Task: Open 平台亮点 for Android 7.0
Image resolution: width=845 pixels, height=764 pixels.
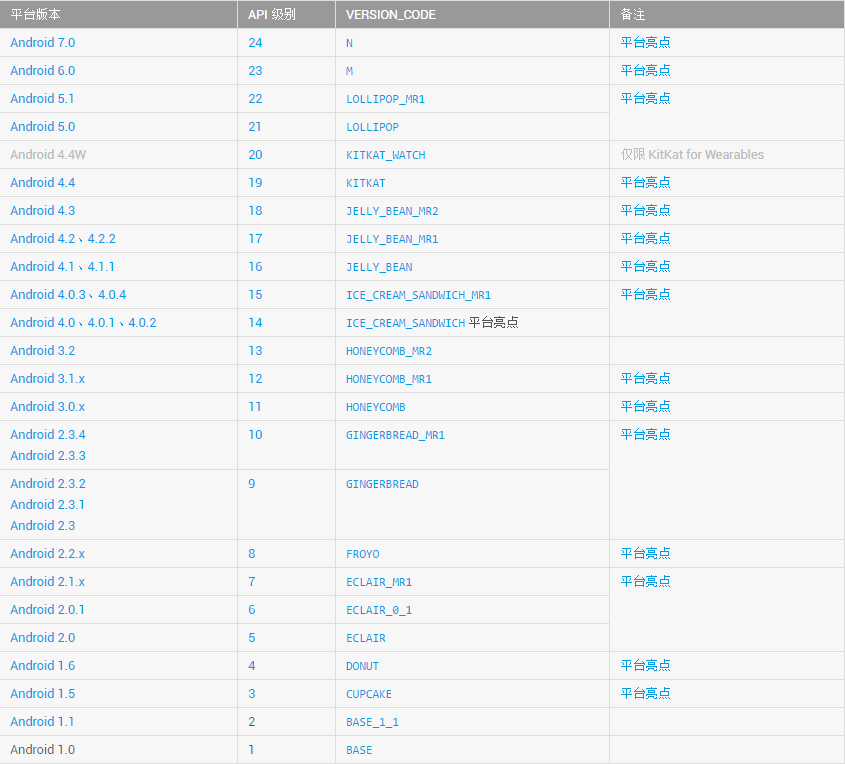Action: click(646, 43)
